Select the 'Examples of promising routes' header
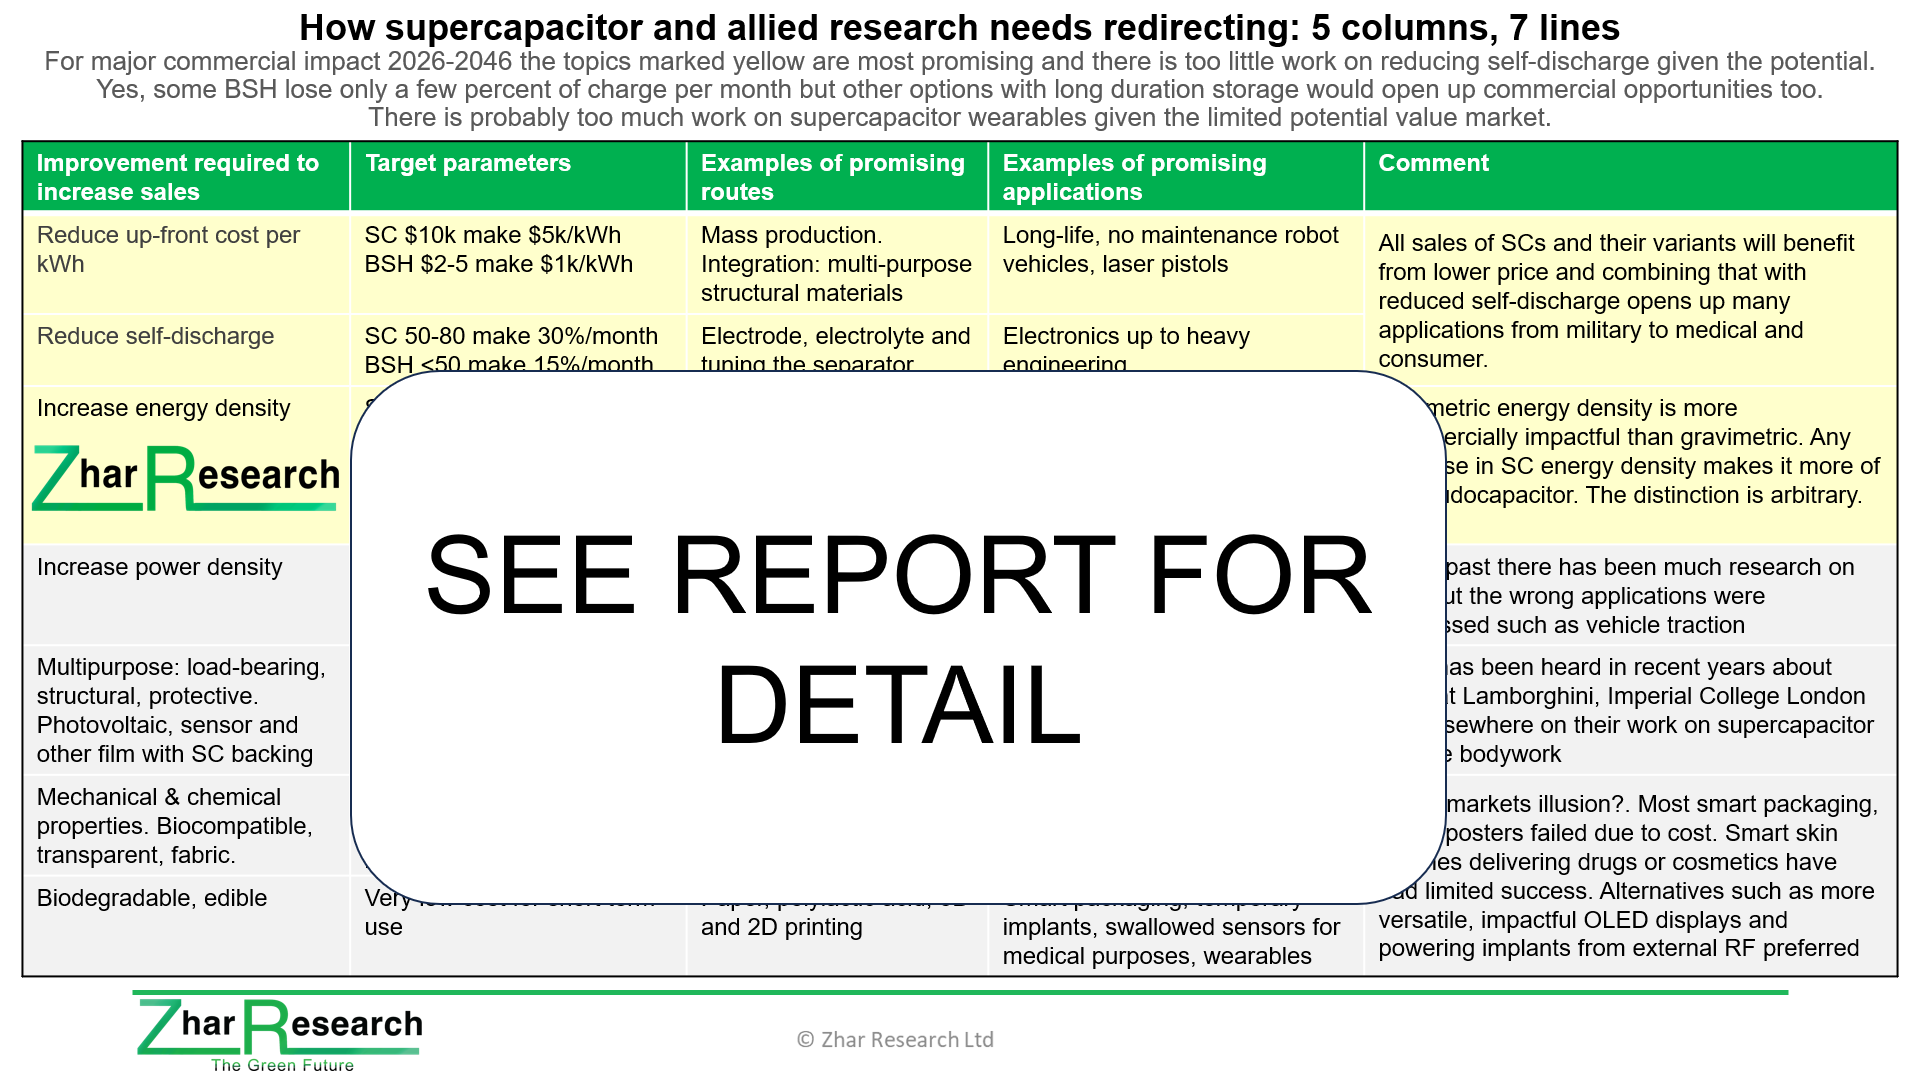Viewport: 1920px width, 1080px height. tap(832, 177)
